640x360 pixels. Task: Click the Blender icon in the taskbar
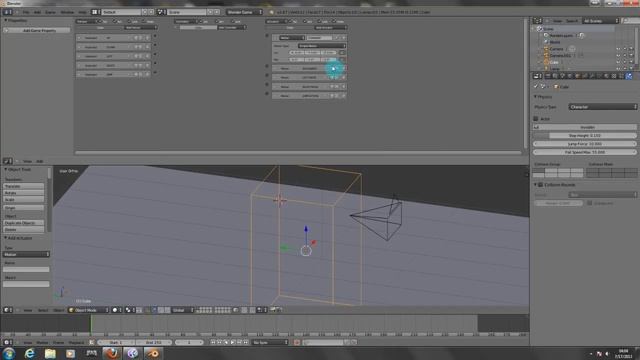point(153,353)
